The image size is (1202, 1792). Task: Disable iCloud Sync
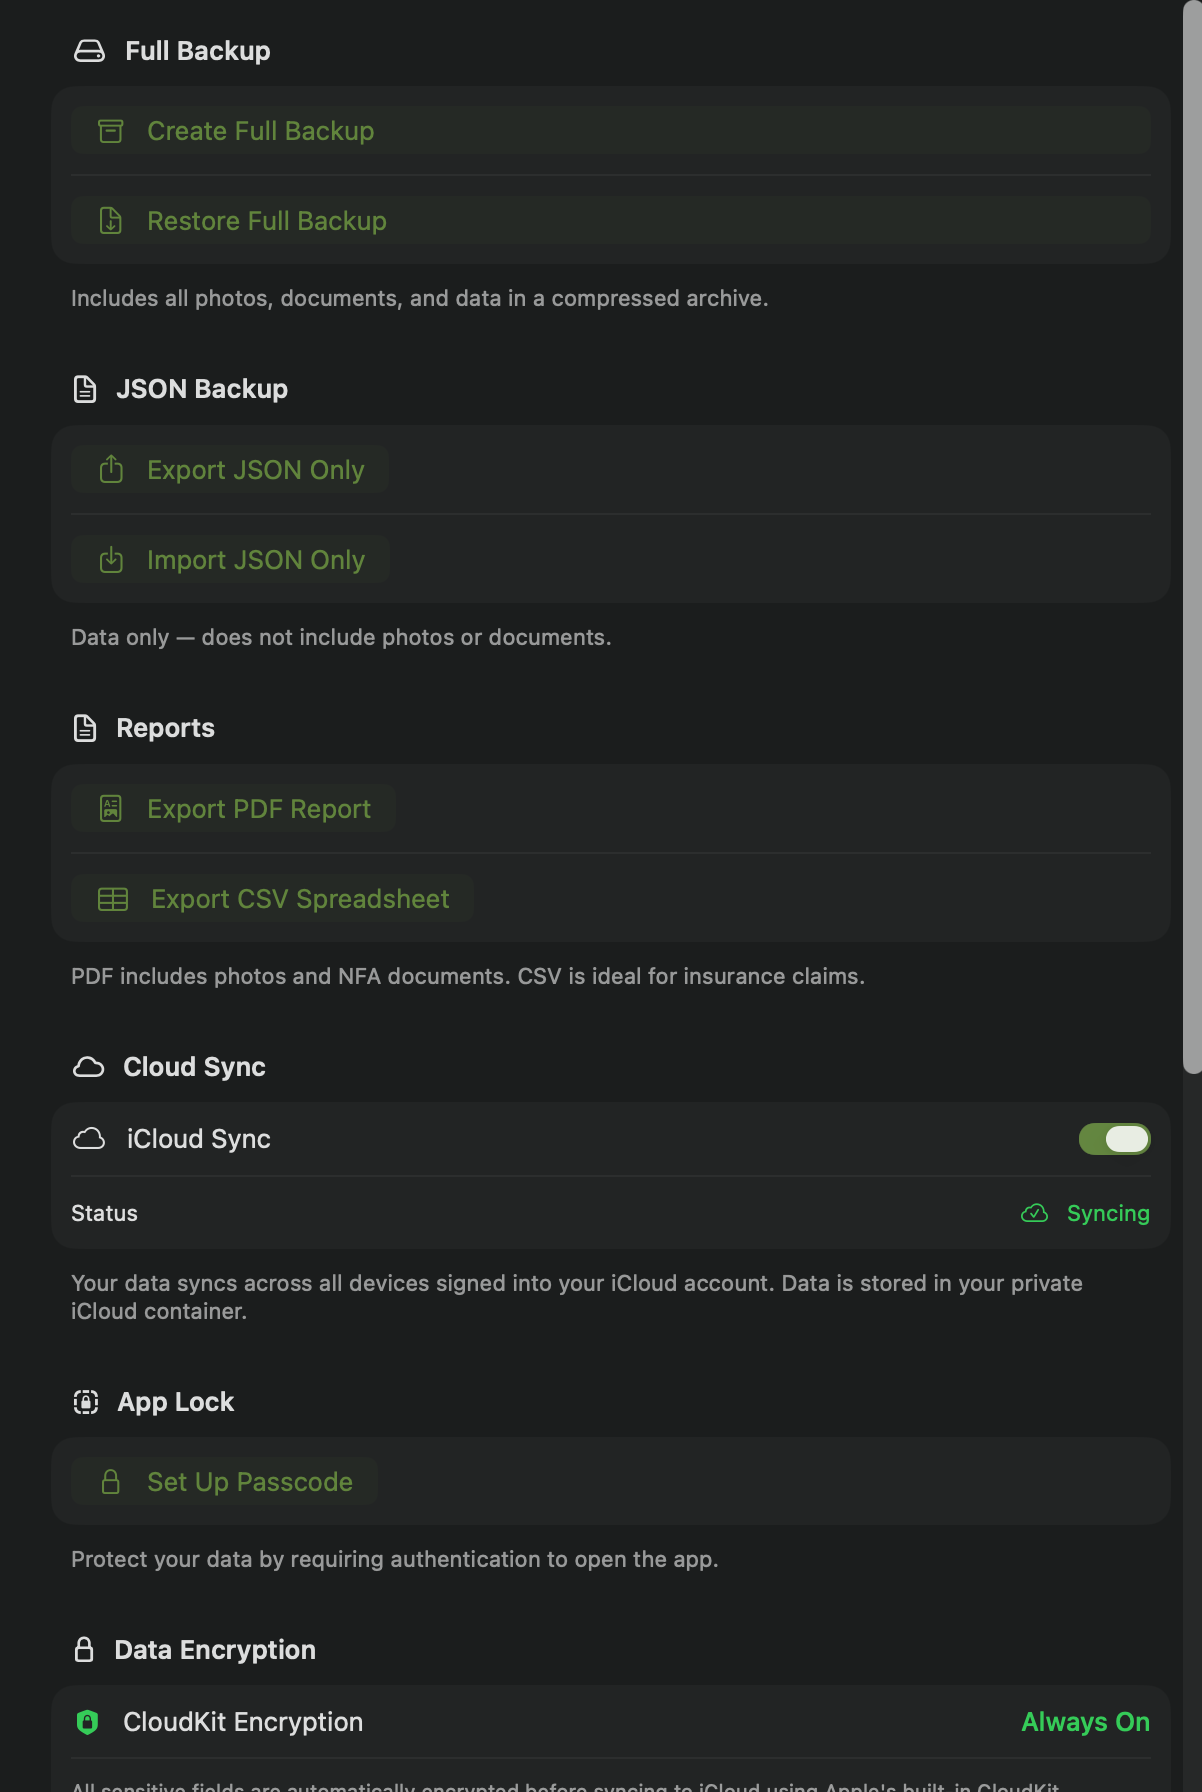point(1114,1139)
